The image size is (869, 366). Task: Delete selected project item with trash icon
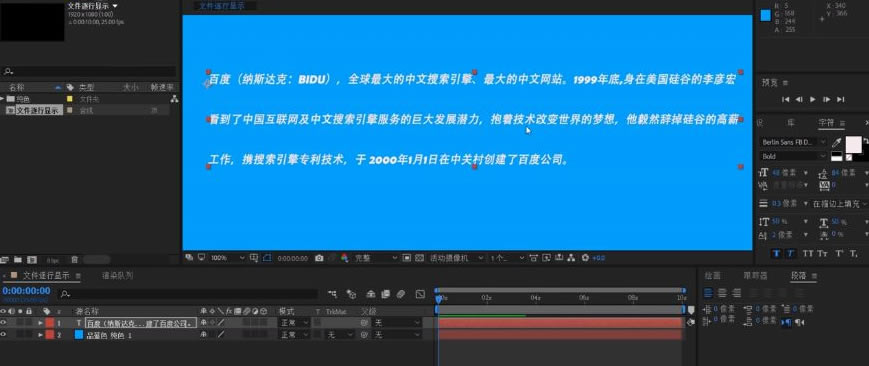[x=74, y=260]
